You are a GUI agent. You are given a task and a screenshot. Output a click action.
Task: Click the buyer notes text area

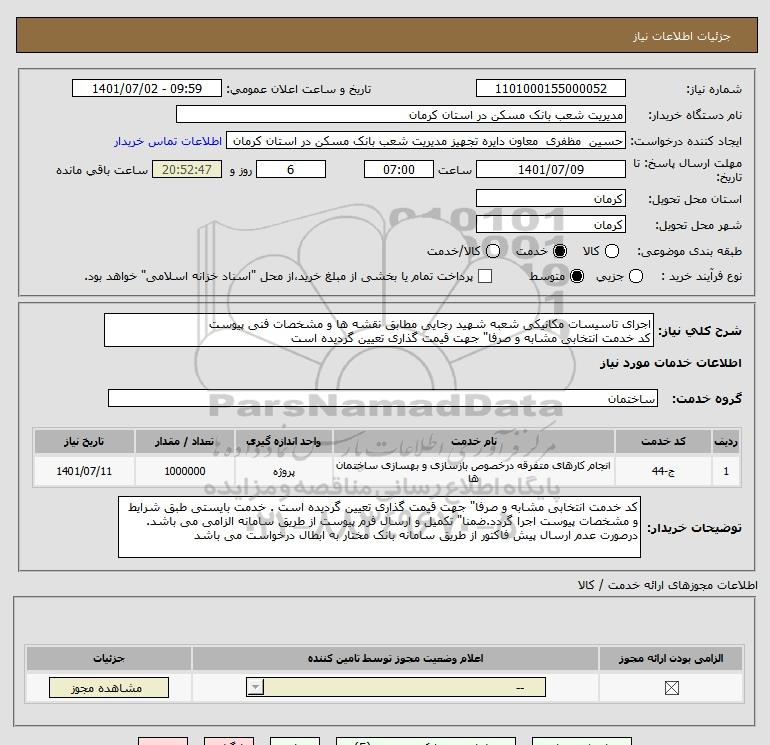pos(379,527)
